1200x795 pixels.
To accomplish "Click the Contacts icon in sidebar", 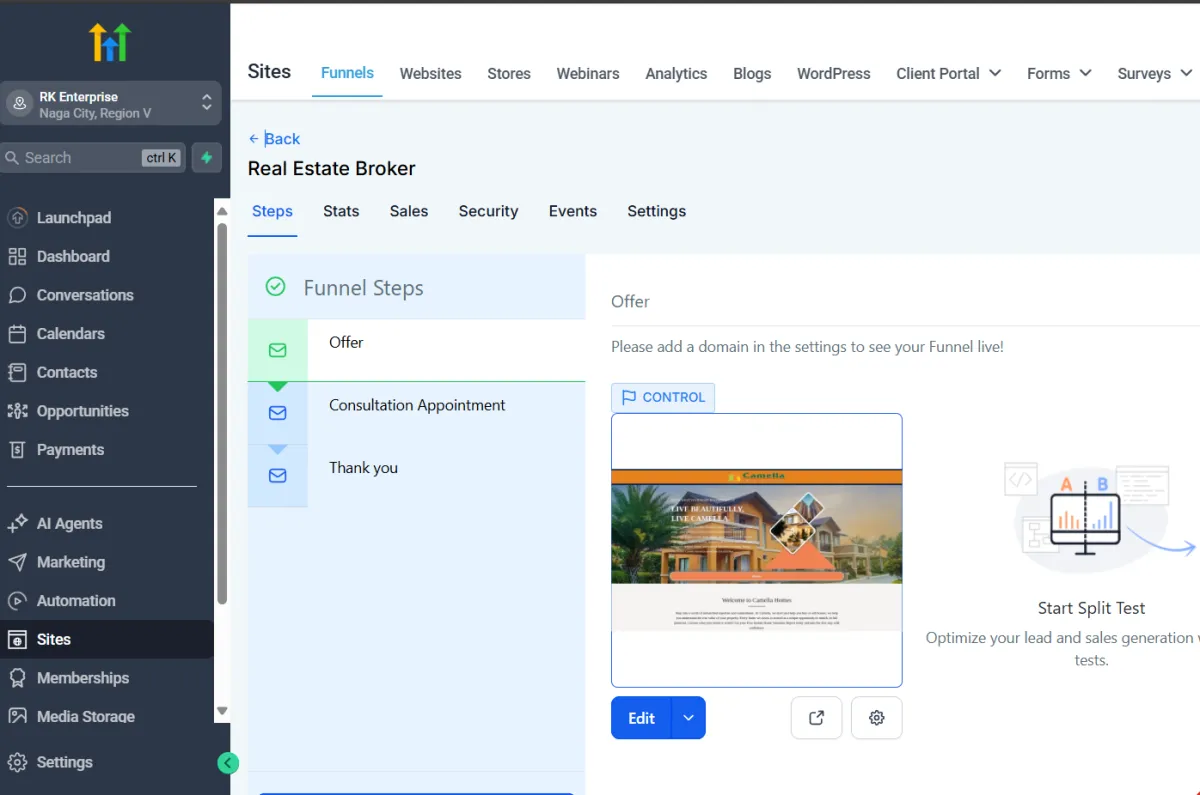I will pyautogui.click(x=17, y=372).
